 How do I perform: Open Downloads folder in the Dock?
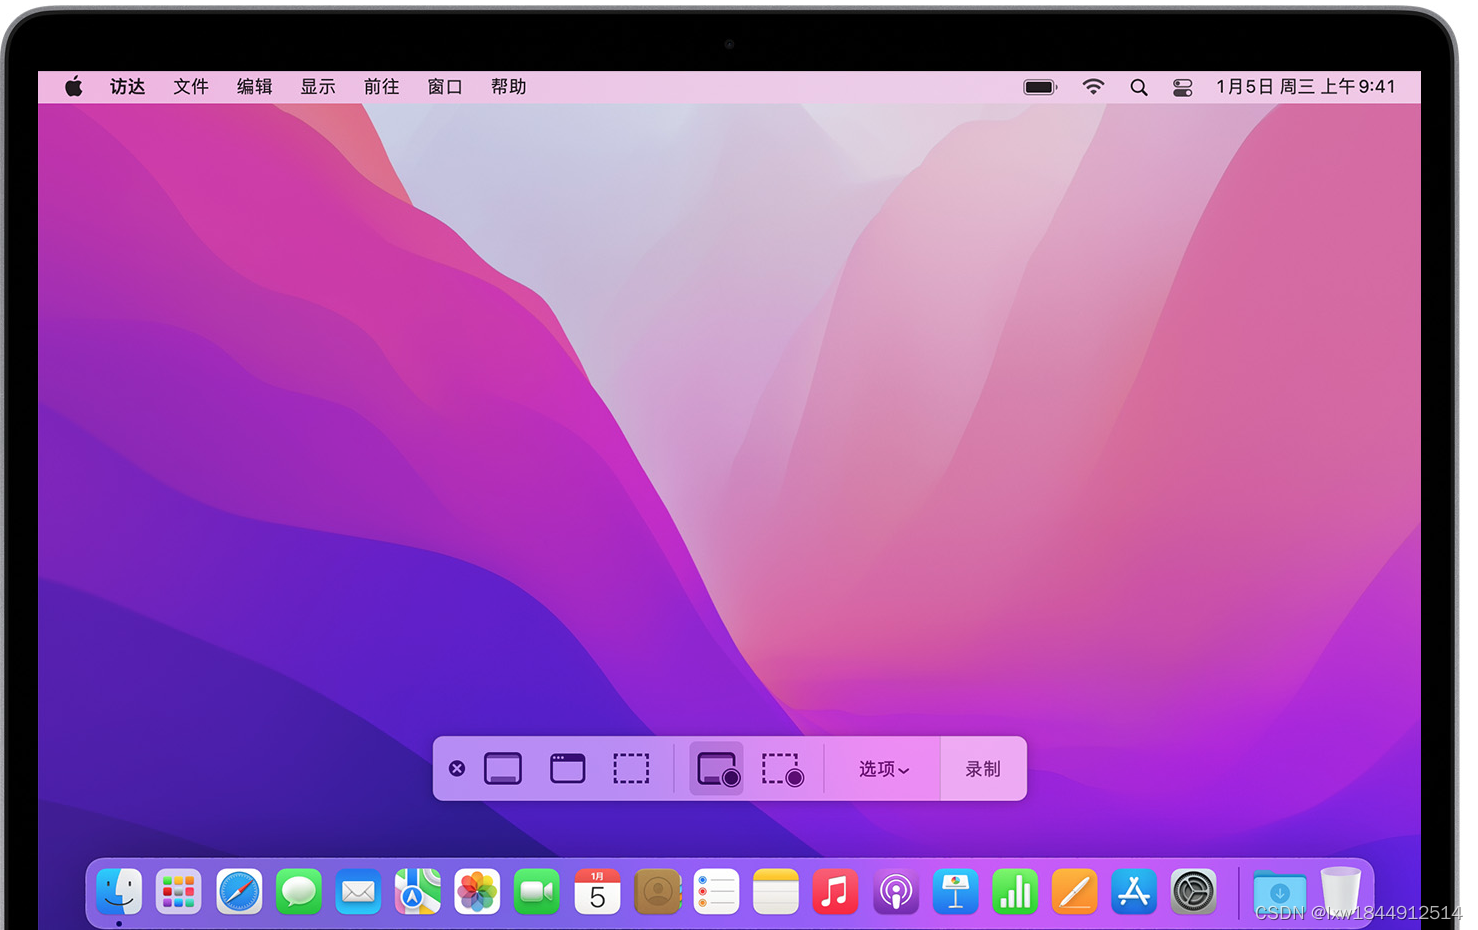click(1280, 891)
